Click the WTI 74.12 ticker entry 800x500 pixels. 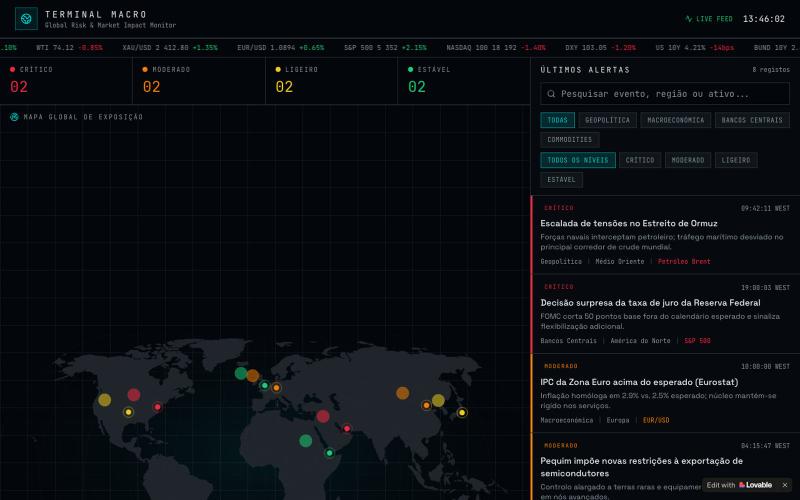(69, 47)
